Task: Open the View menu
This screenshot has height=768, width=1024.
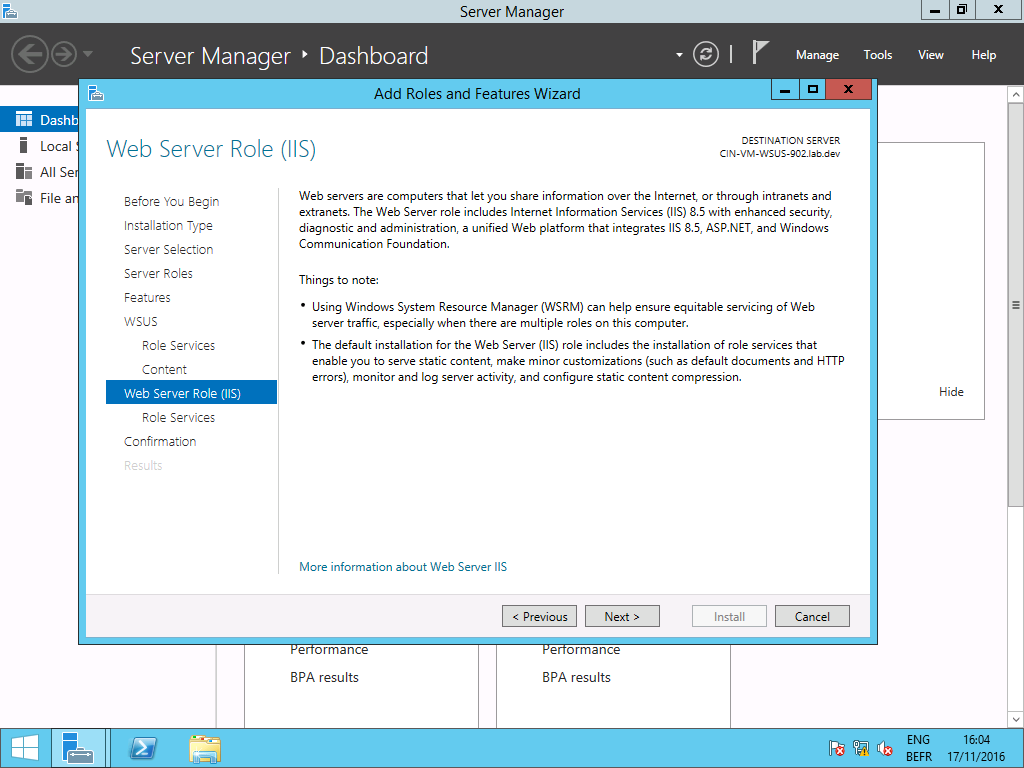Action: click(931, 55)
